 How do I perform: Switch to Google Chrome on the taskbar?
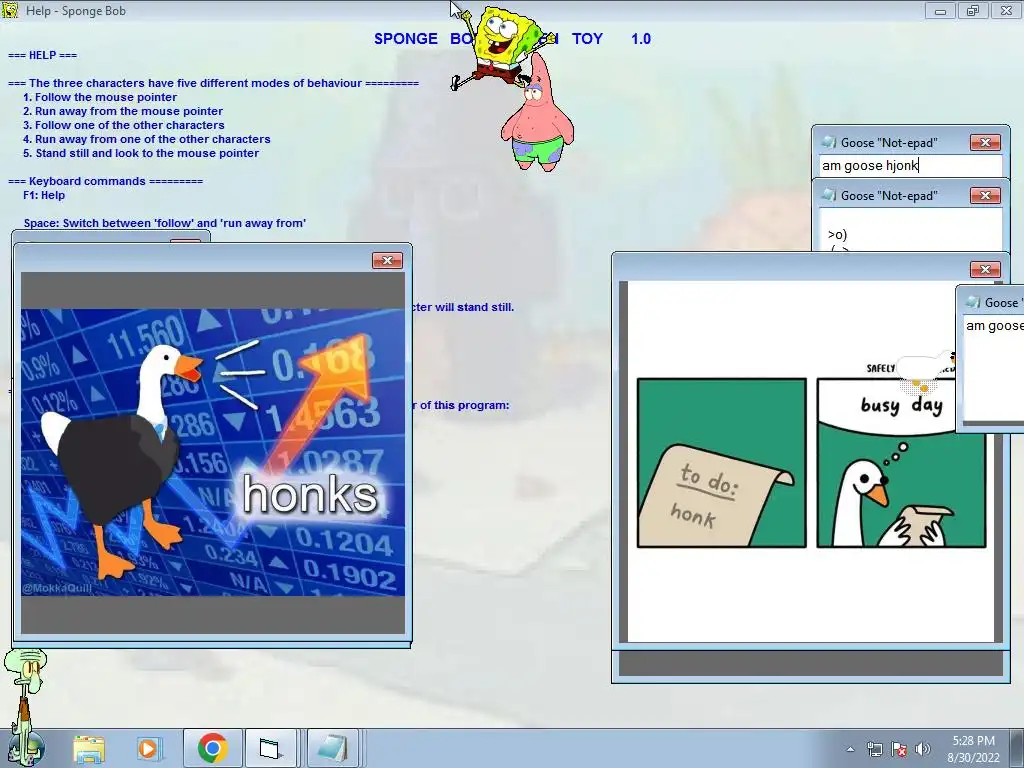click(212, 748)
